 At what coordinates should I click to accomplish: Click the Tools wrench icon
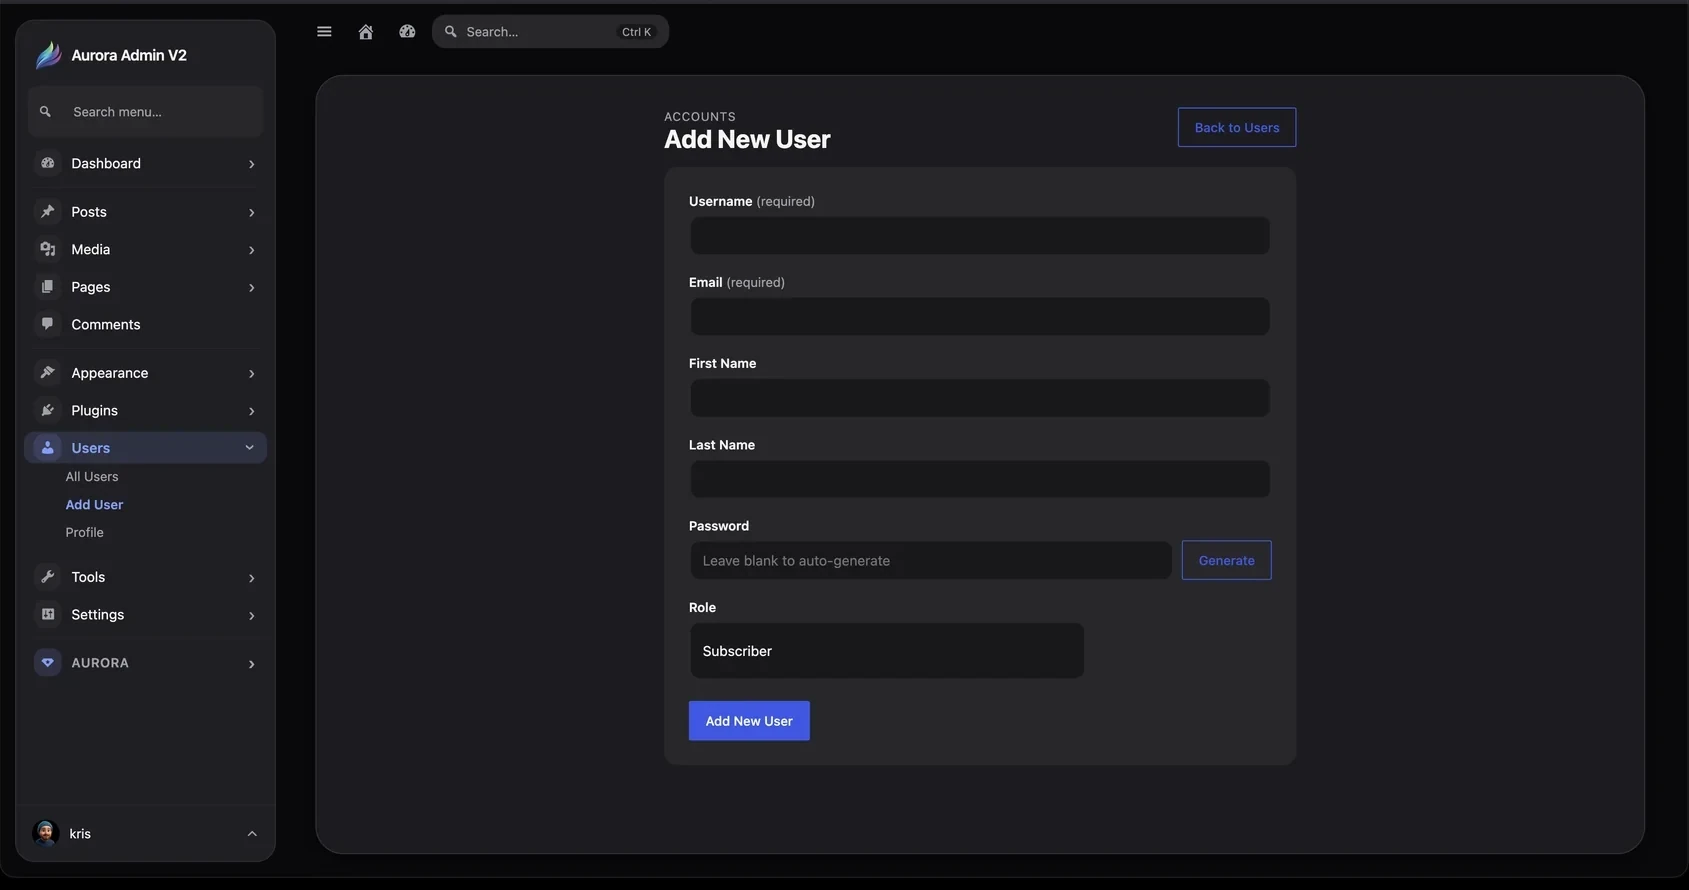tap(47, 577)
